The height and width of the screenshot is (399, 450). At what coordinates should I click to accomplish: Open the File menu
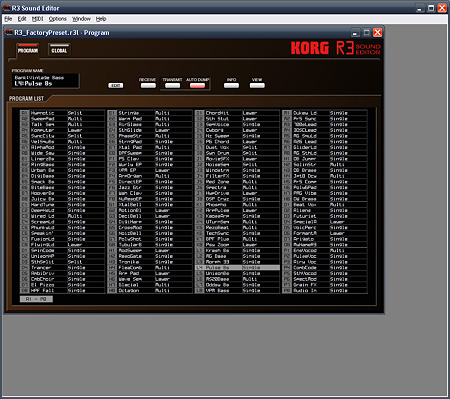(8, 19)
